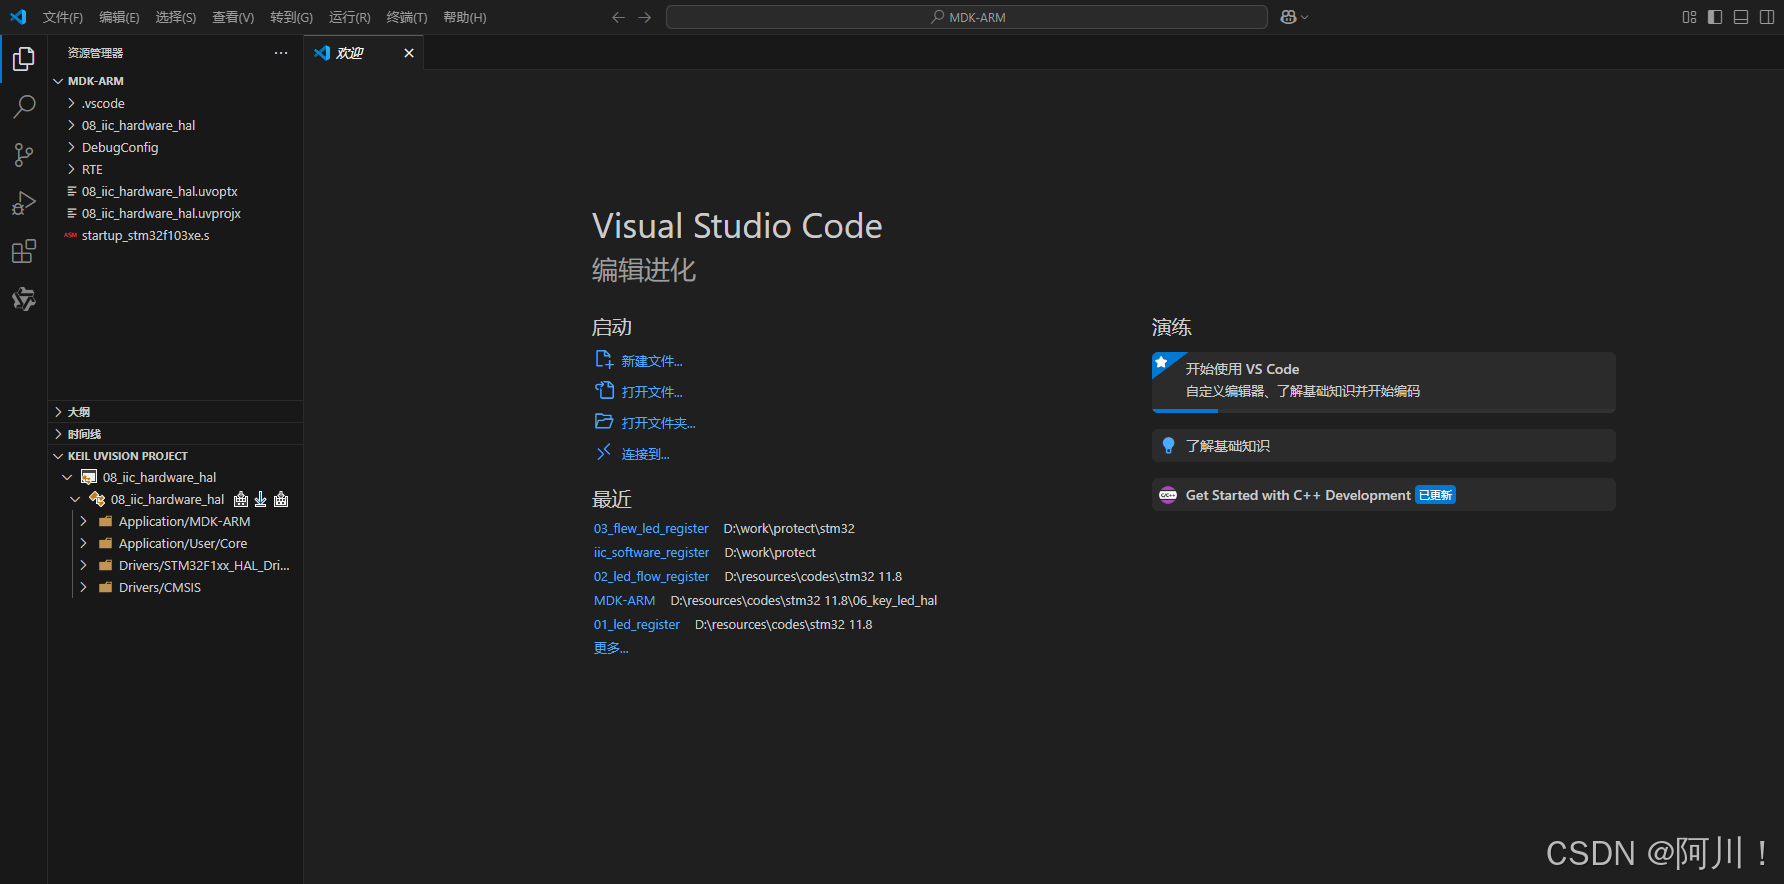This screenshot has height=884, width=1784.
Task: Expand the RTE folder
Action: (71, 169)
